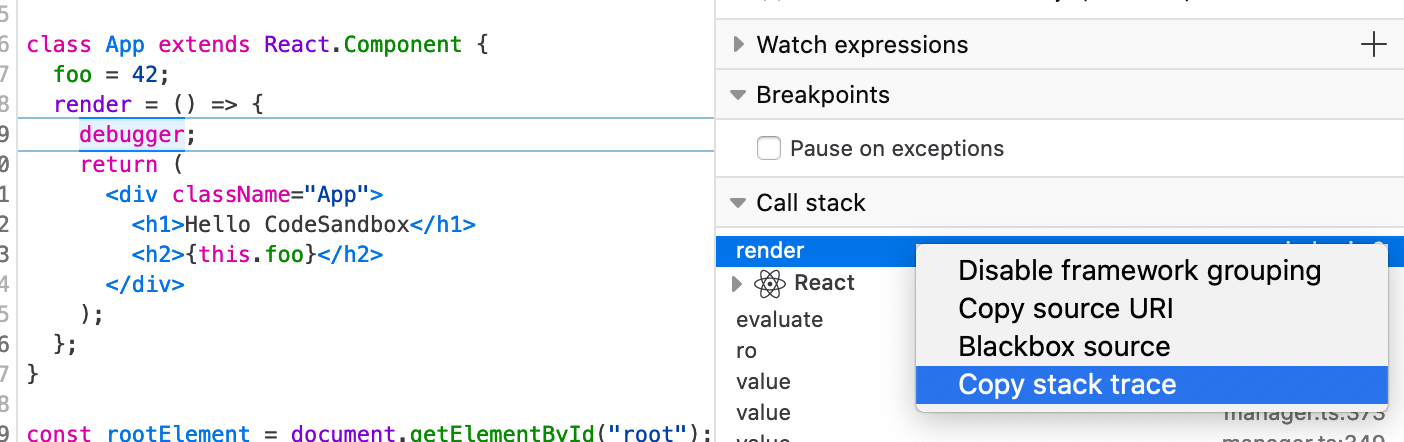
Task: Add a new watch expression with plus icon
Action: 1375,45
